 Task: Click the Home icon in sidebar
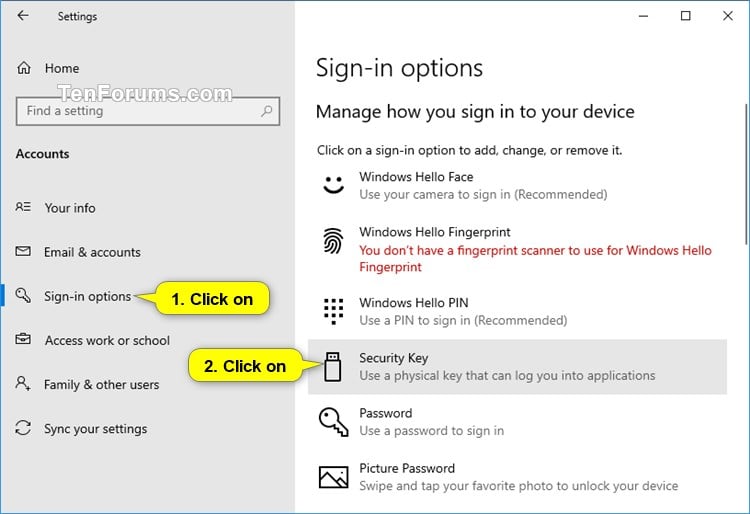coord(24,68)
